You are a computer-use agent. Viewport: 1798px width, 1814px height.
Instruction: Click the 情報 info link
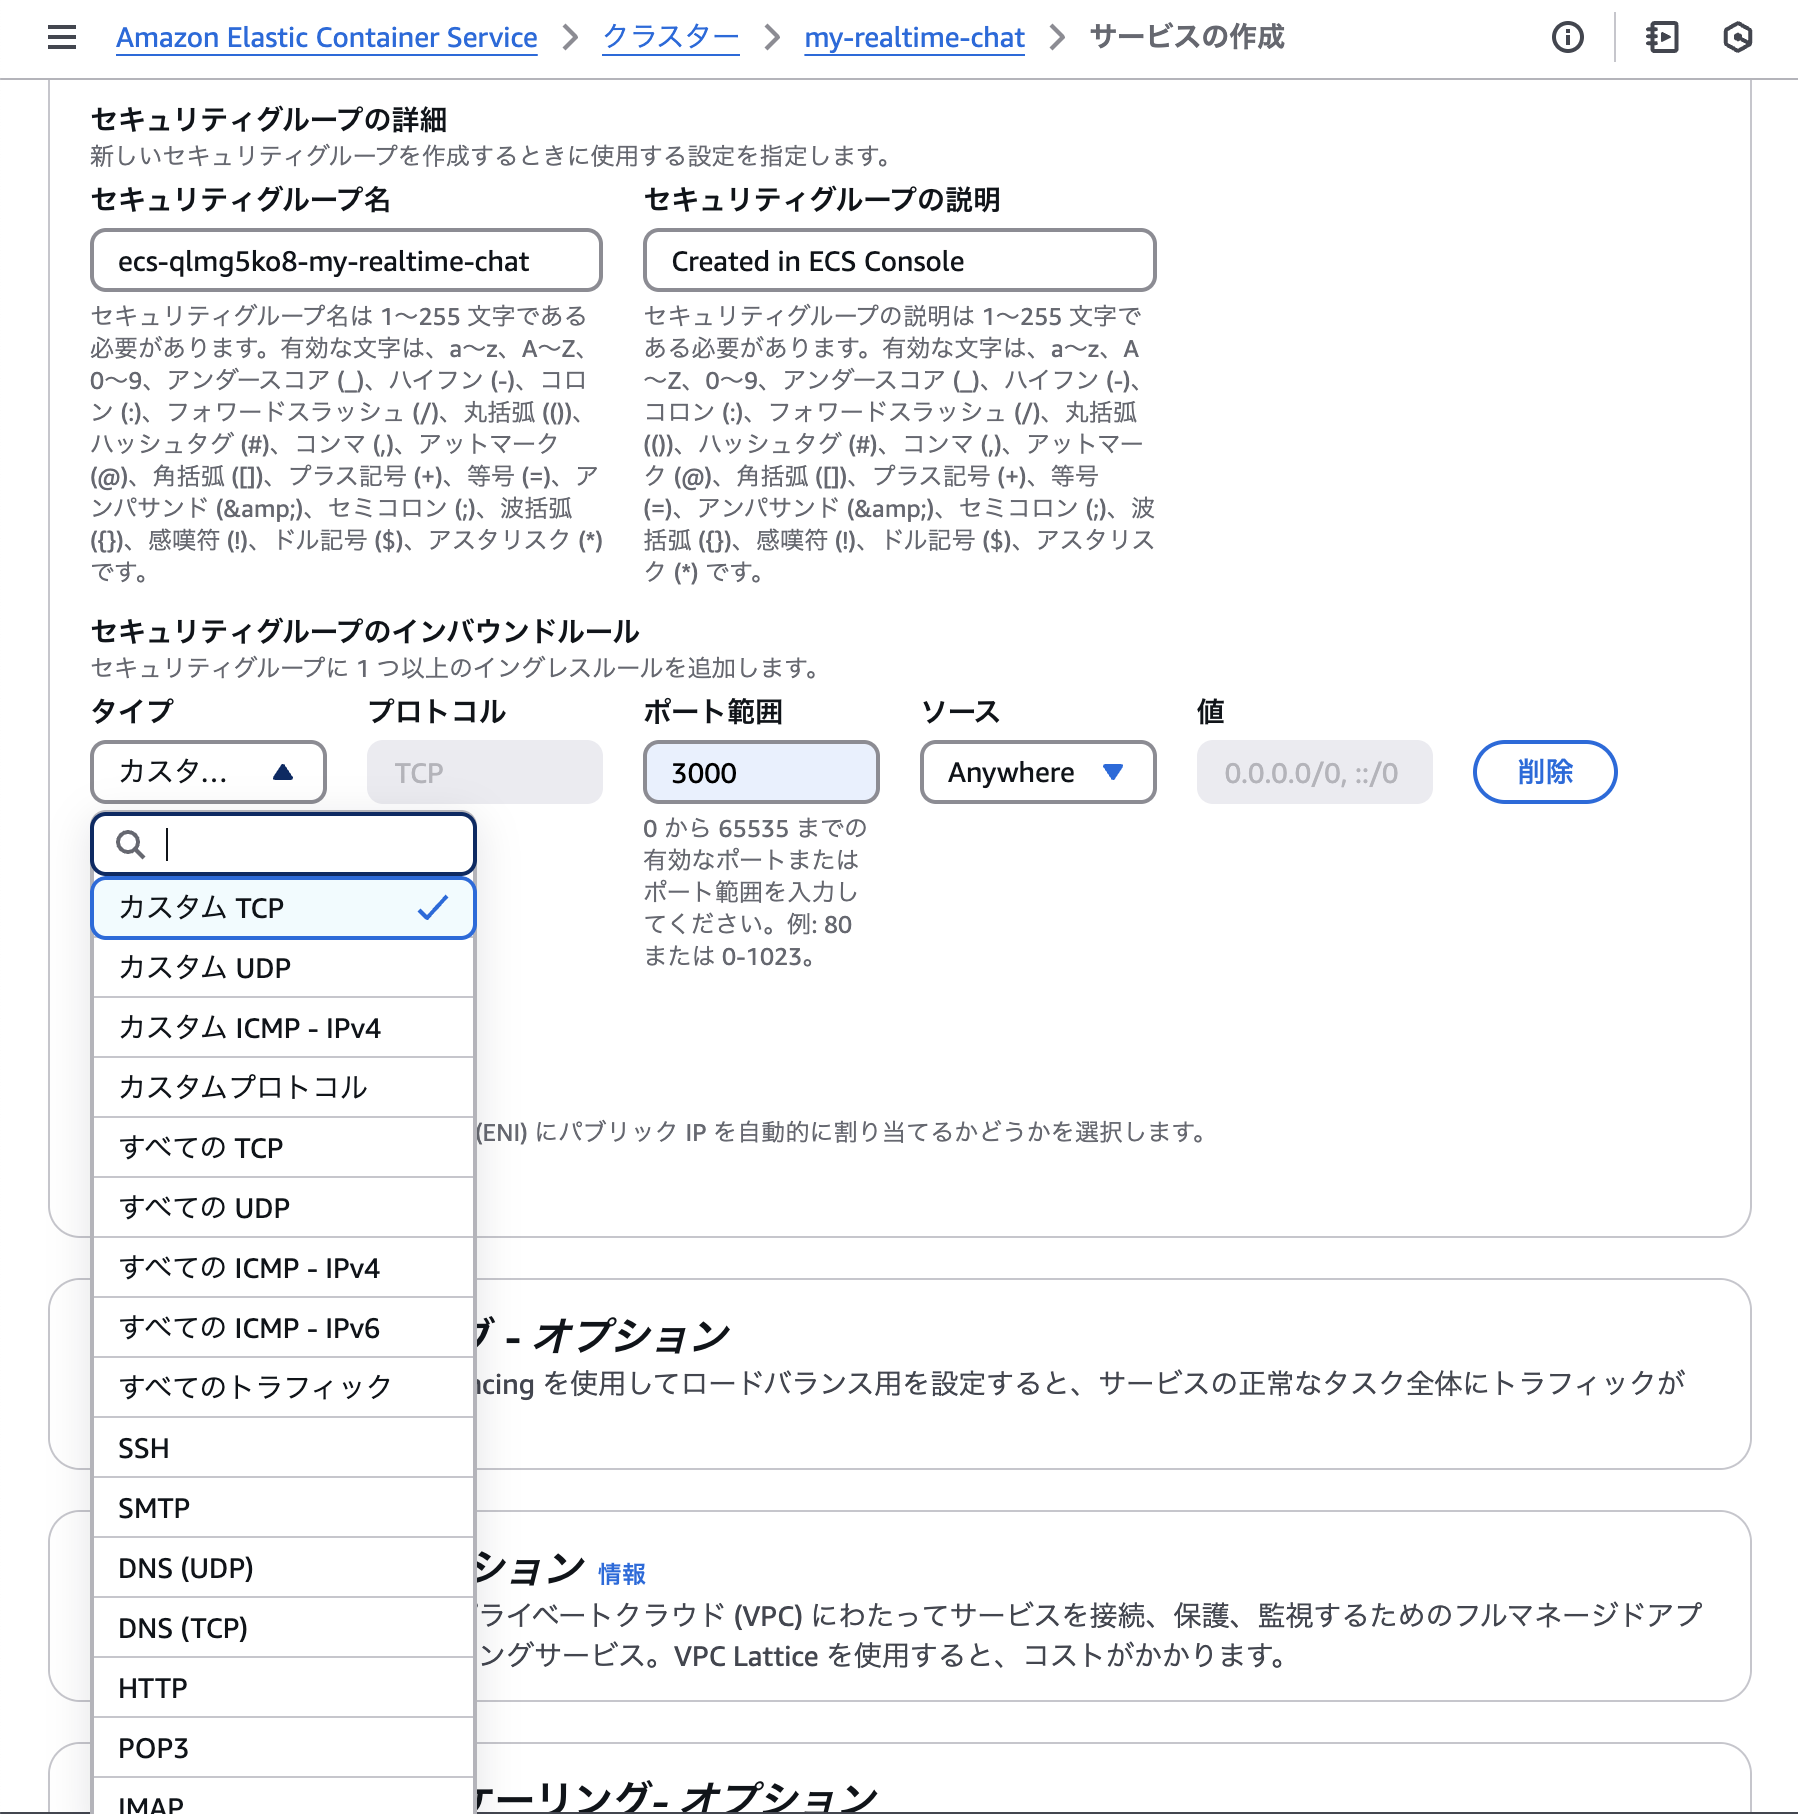(622, 1574)
